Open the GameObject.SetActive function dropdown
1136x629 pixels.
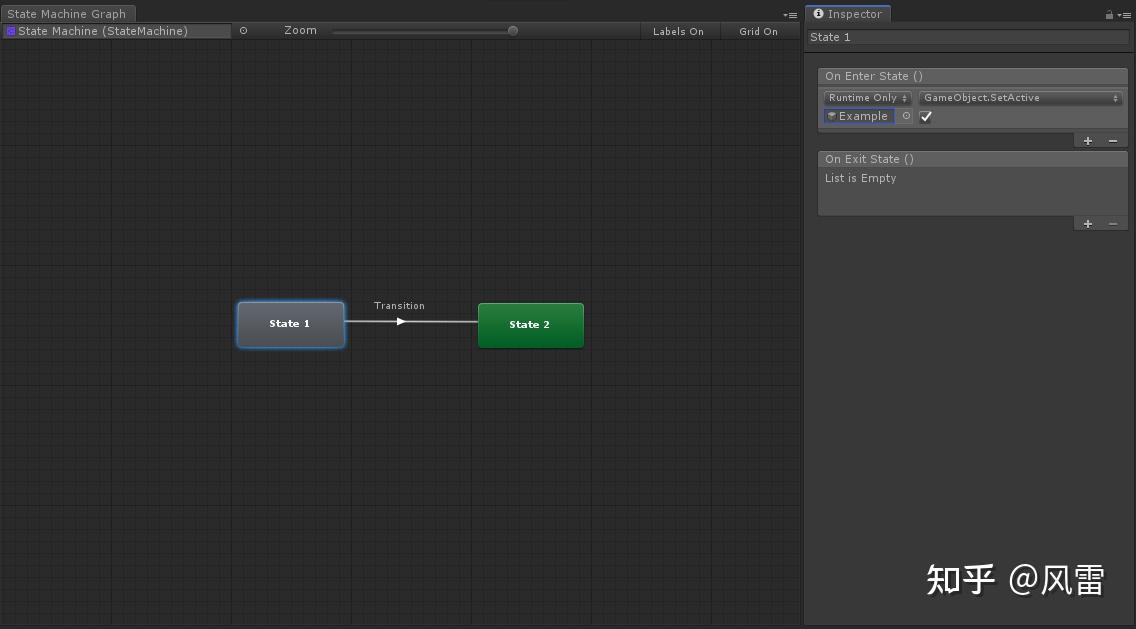(x=1020, y=97)
